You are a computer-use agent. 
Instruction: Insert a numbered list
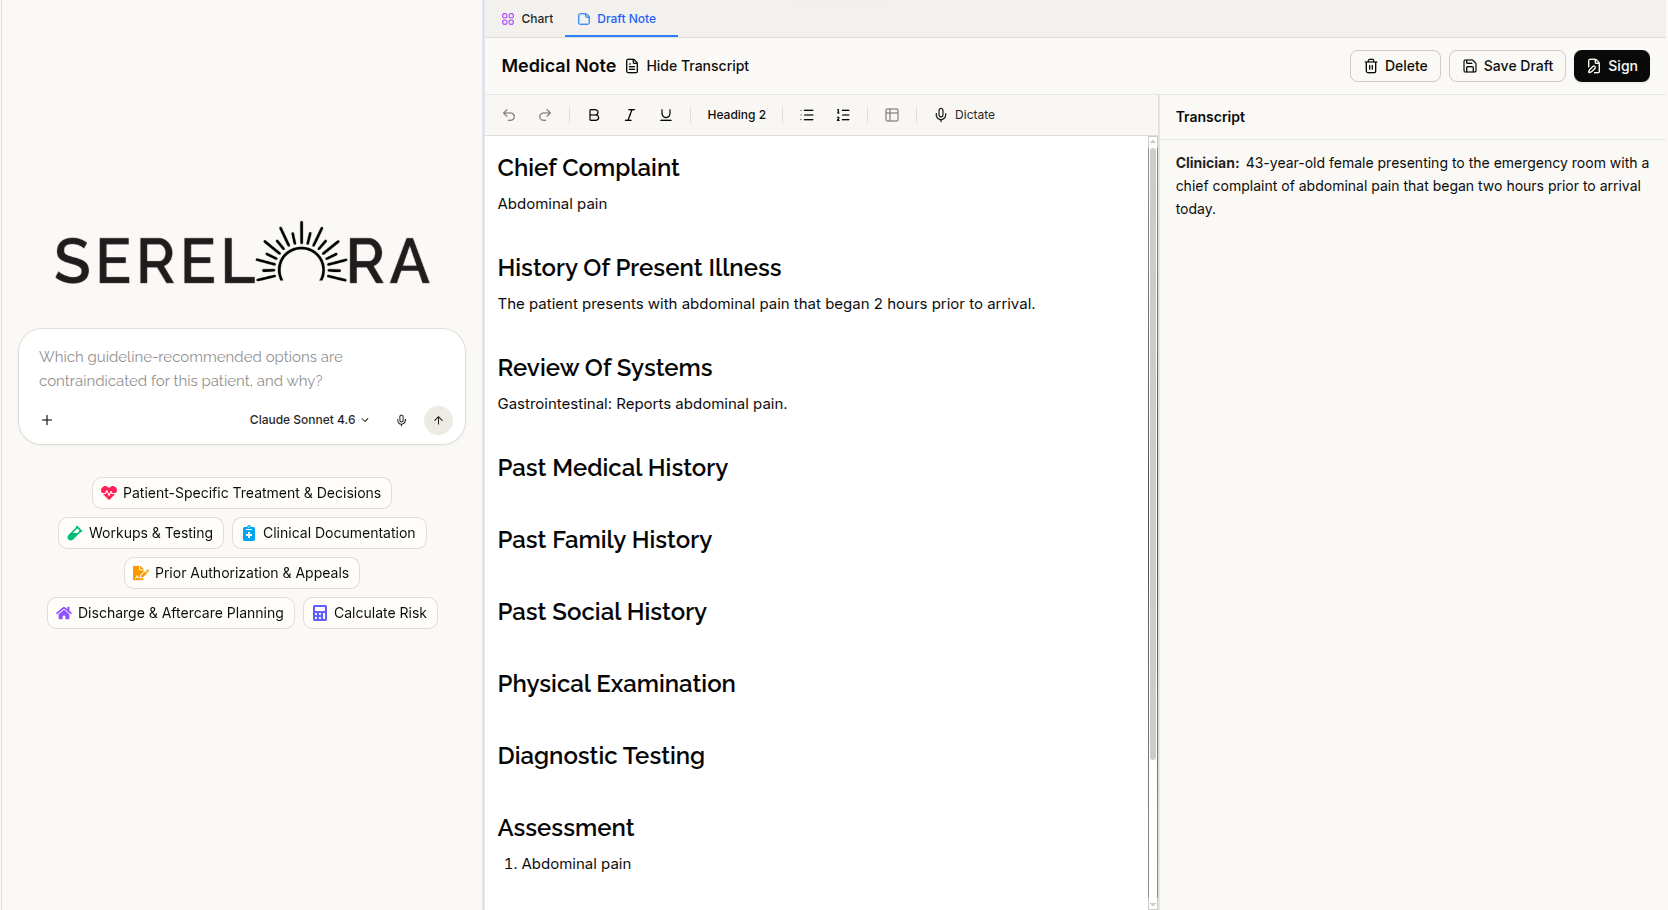click(843, 115)
